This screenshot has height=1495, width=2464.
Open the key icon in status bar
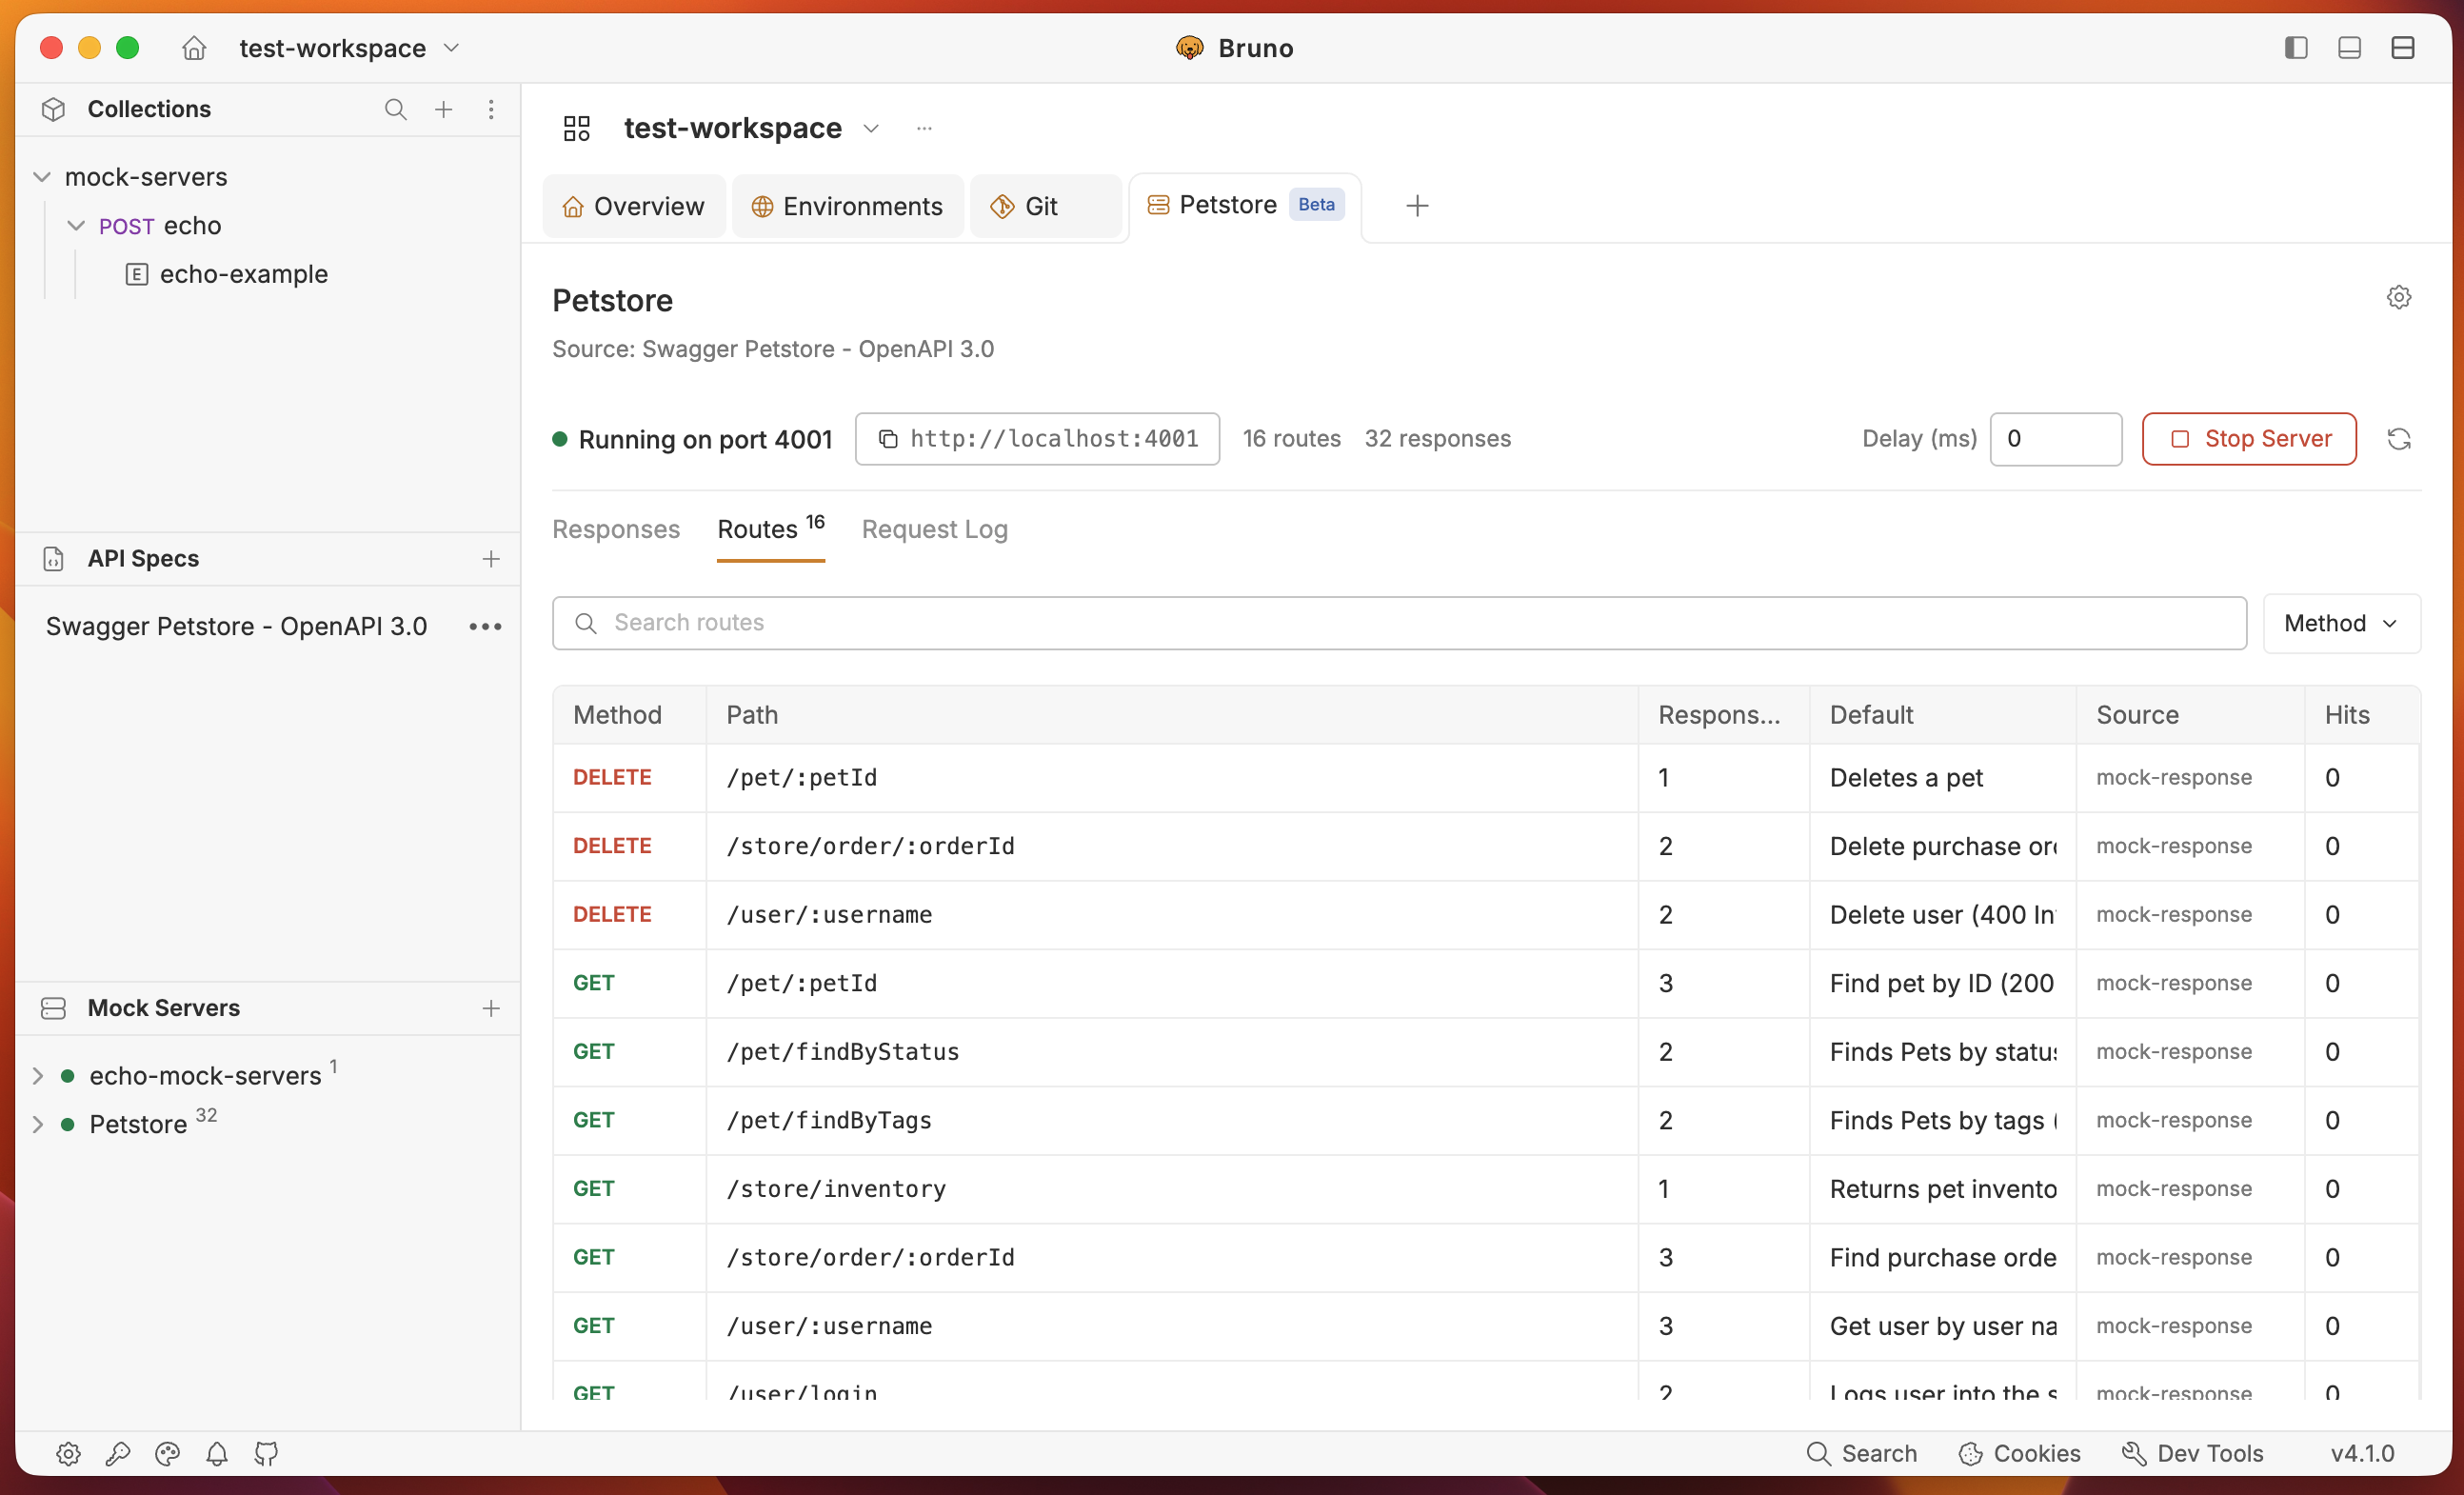click(x=118, y=1453)
